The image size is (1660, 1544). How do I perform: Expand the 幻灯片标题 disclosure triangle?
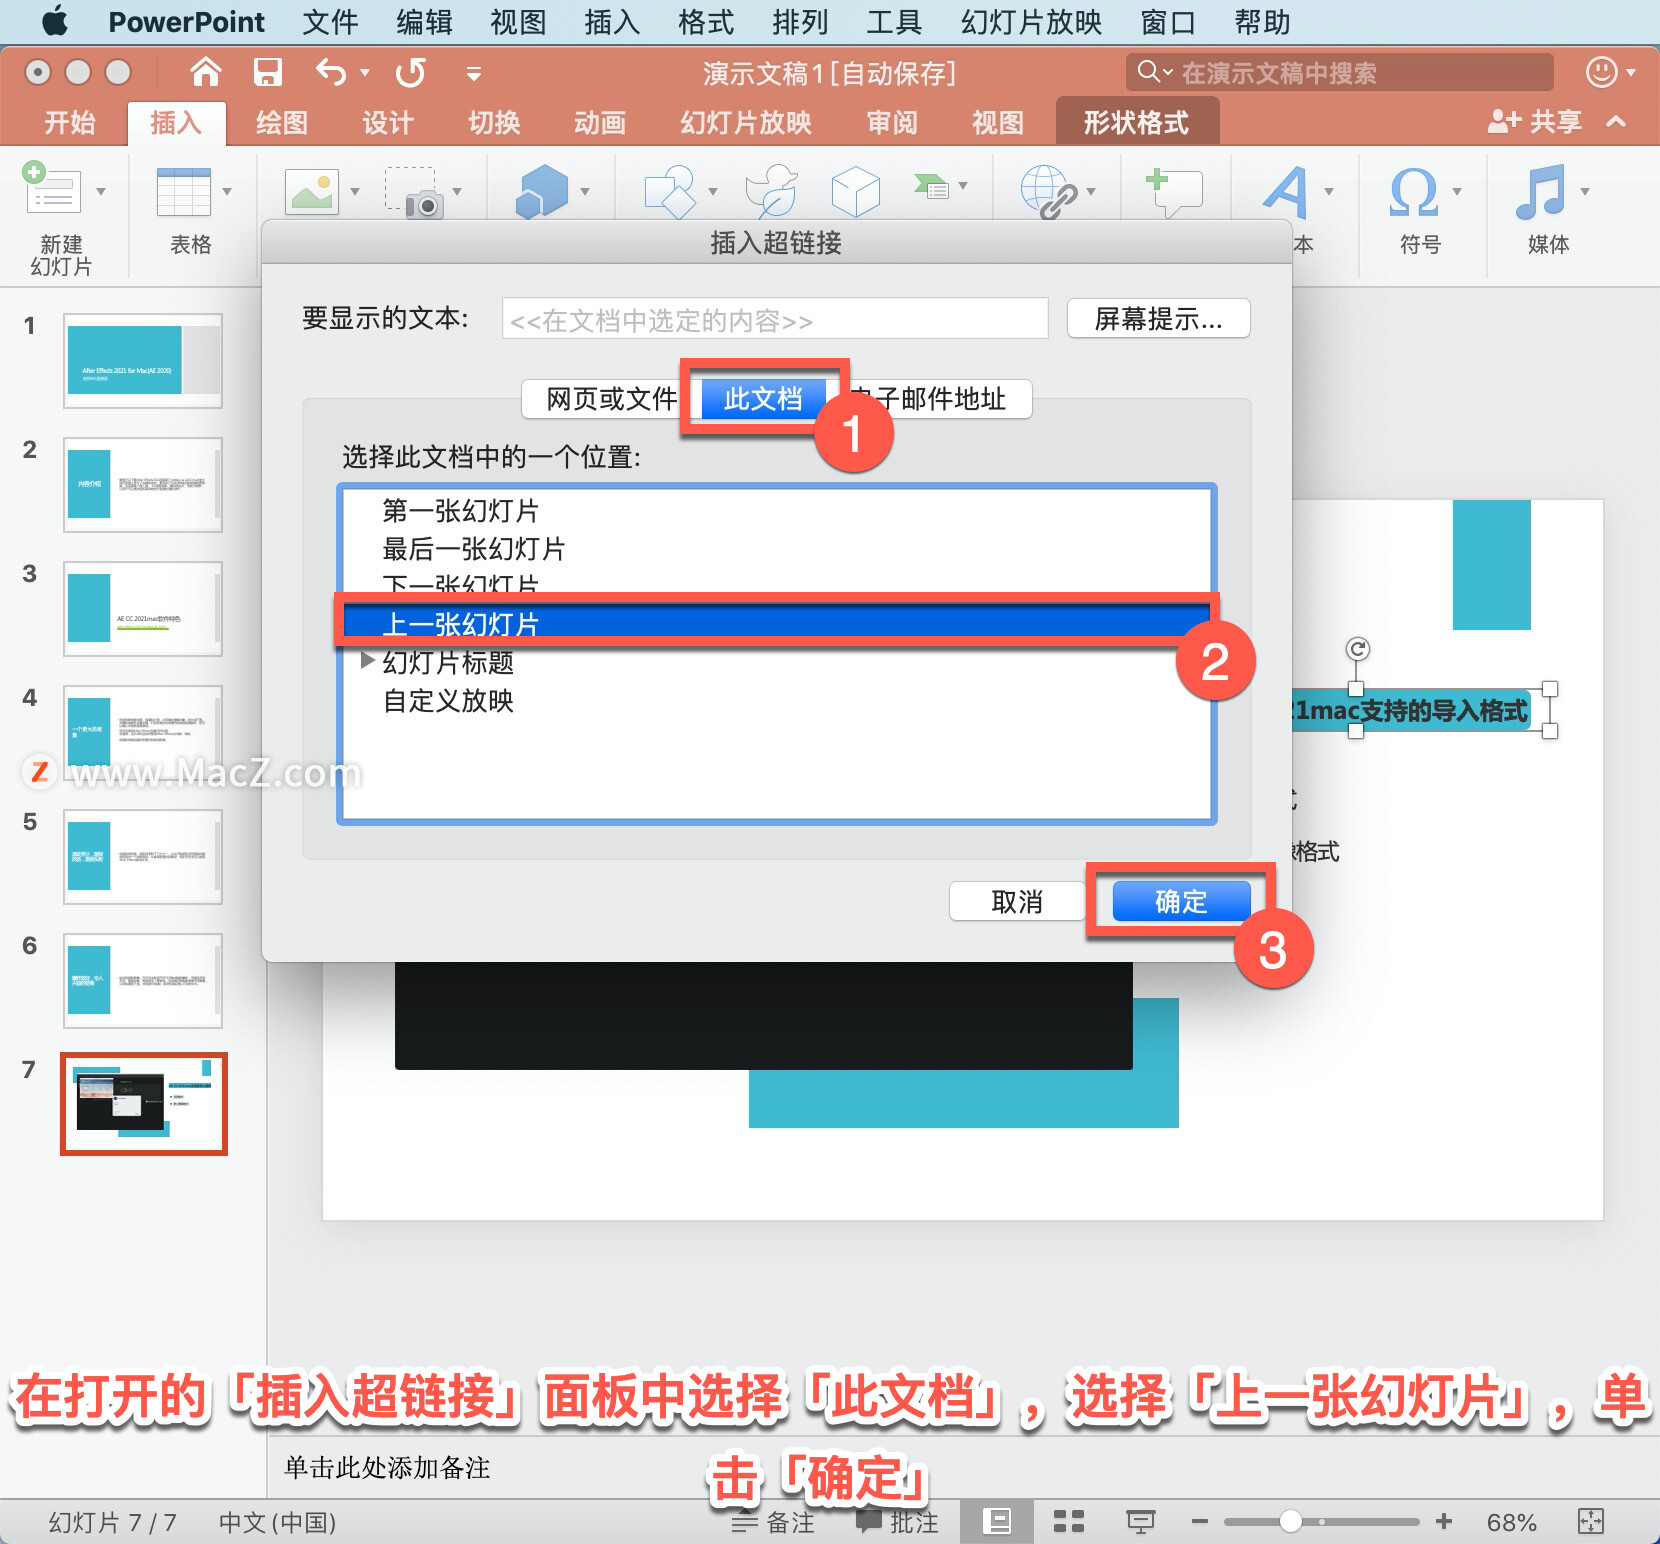pos(367,661)
